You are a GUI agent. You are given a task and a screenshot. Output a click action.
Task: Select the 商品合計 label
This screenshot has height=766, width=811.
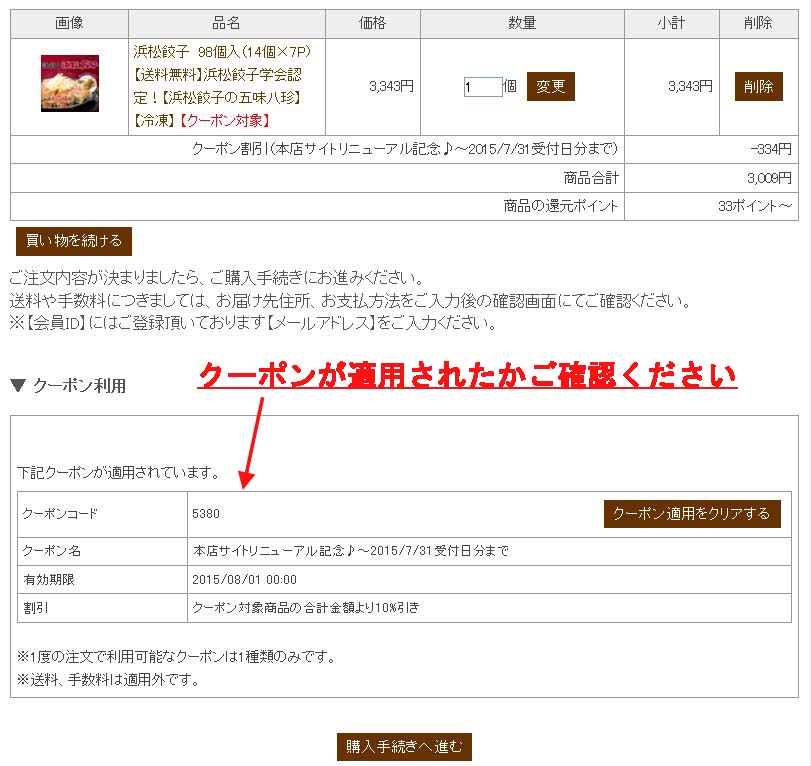click(x=591, y=178)
